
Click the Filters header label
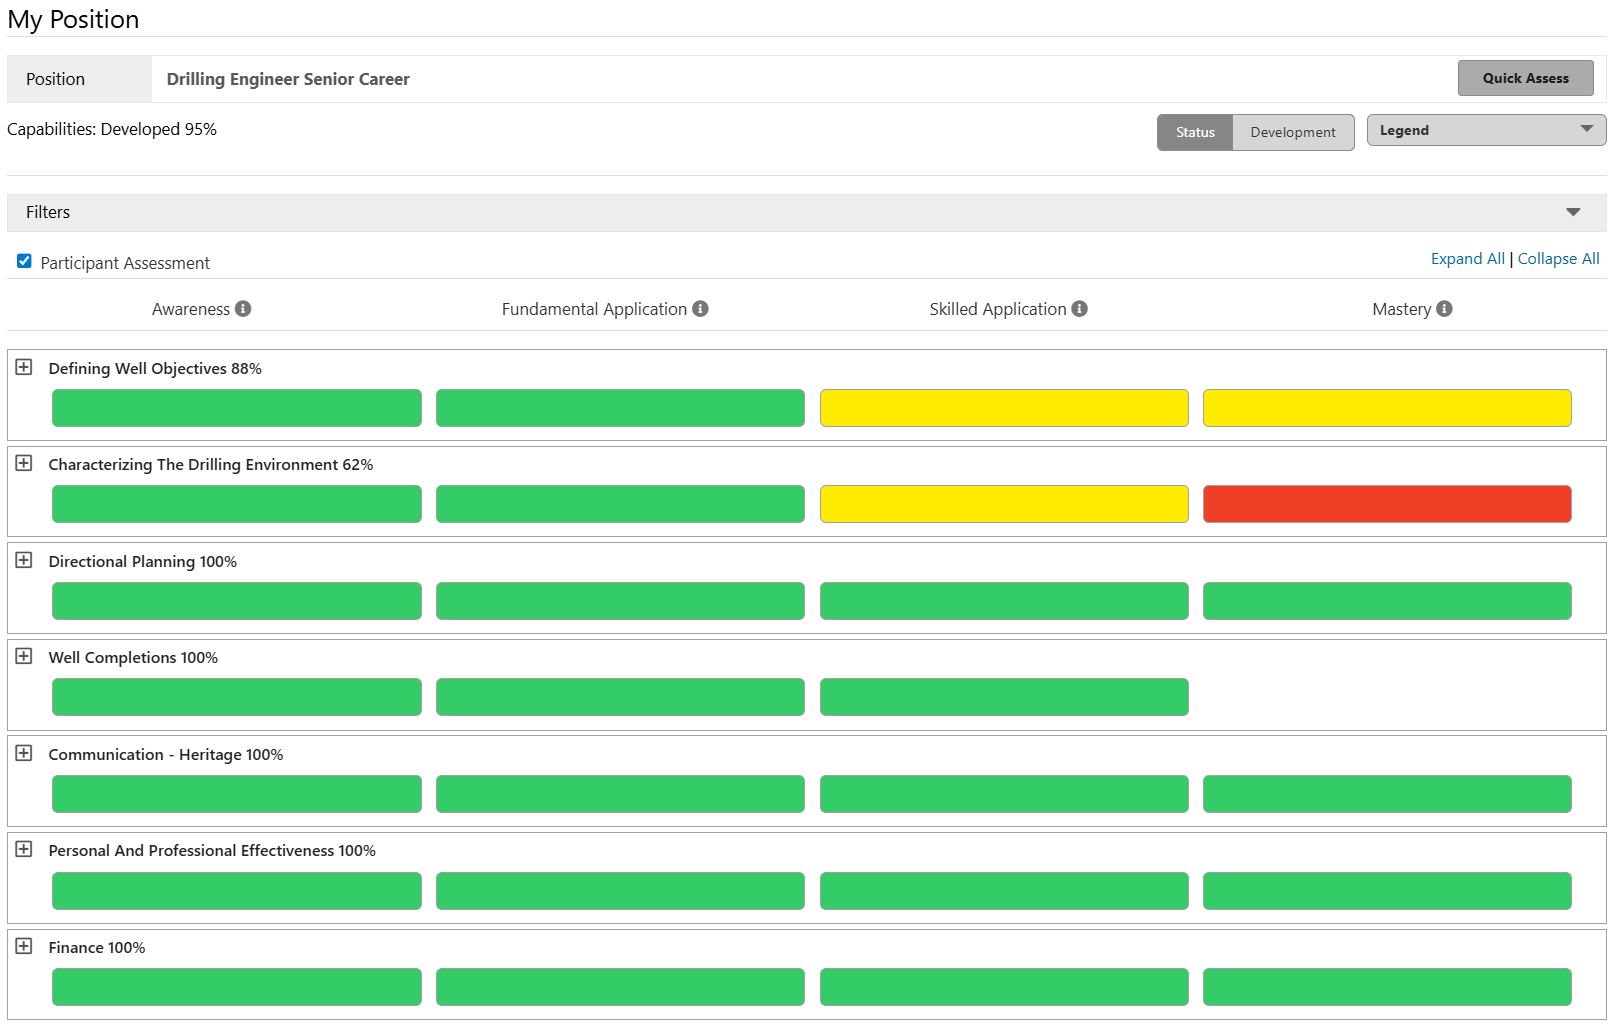[x=48, y=212]
